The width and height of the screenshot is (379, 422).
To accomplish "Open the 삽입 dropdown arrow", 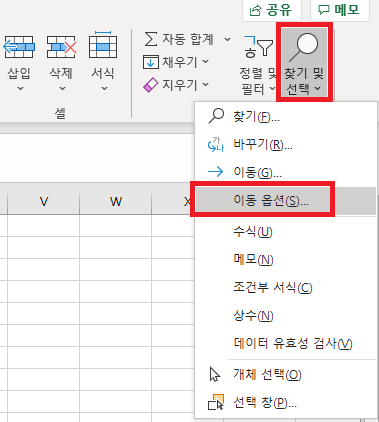I will pos(20,89).
